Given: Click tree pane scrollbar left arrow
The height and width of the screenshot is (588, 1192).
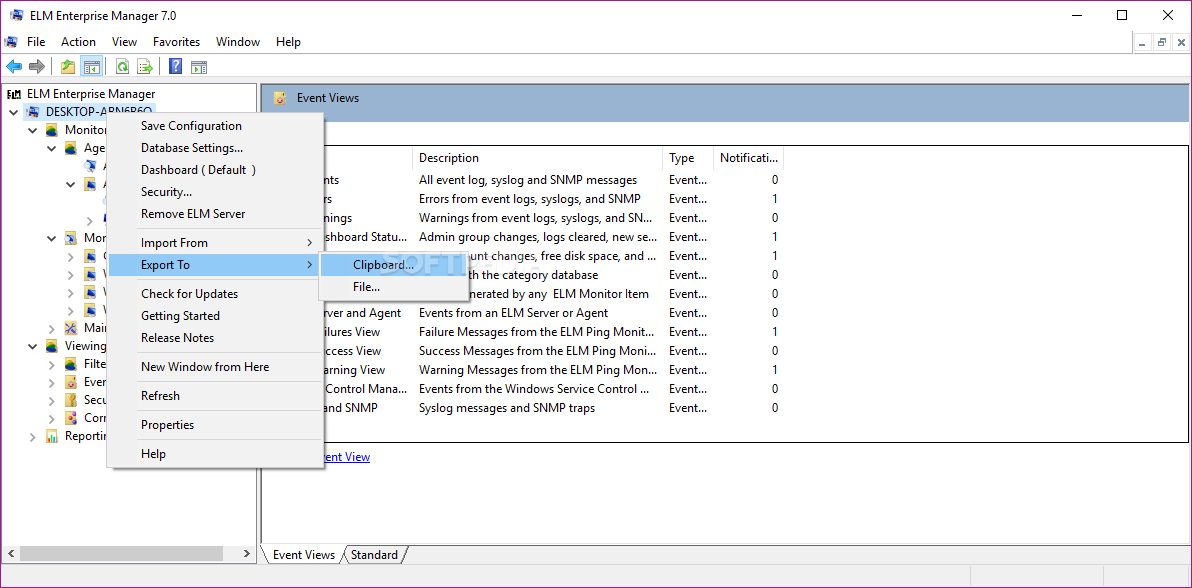Looking at the screenshot, I should pos(10,553).
